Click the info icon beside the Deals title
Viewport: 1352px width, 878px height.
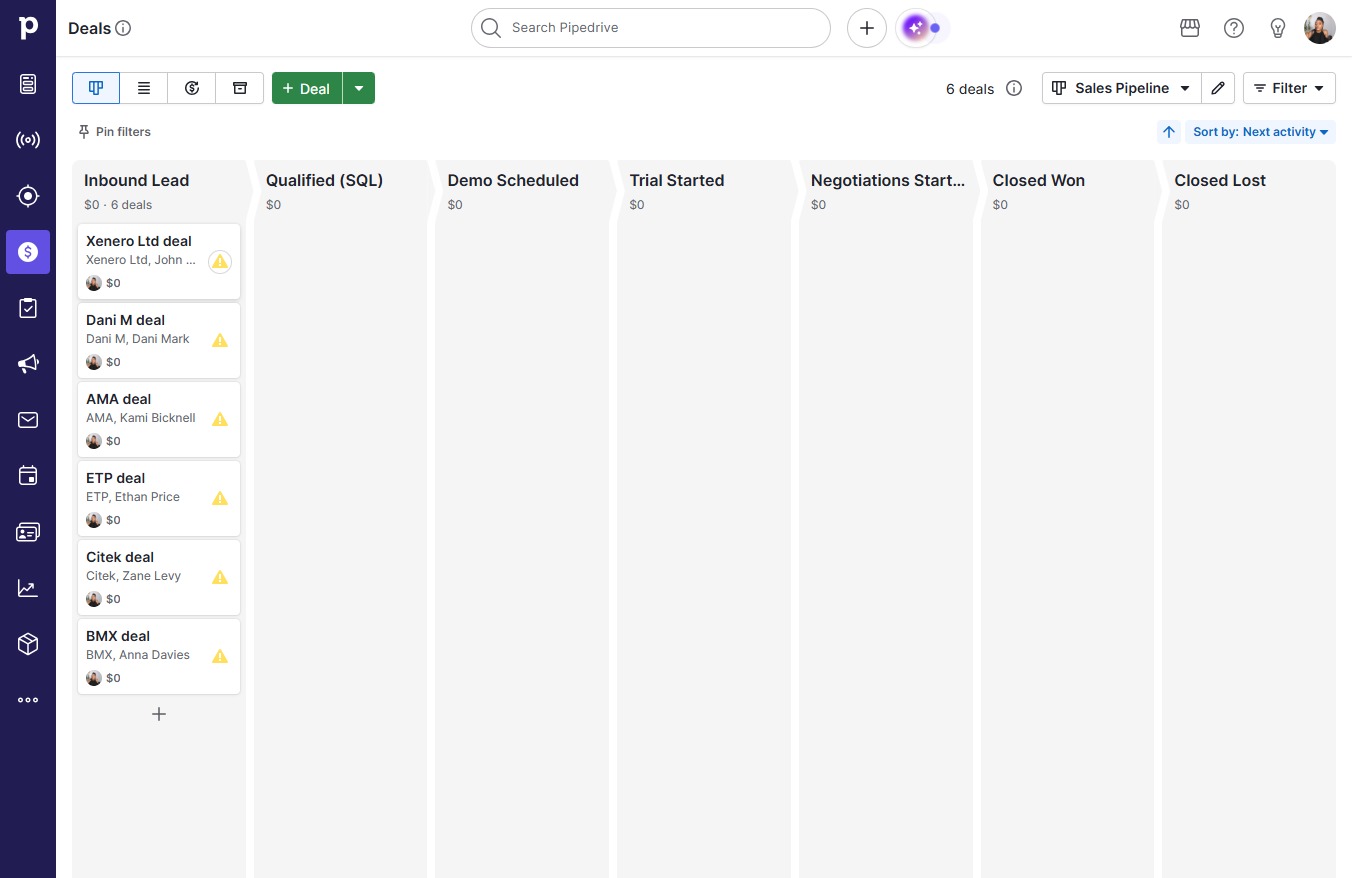pyautogui.click(x=124, y=28)
